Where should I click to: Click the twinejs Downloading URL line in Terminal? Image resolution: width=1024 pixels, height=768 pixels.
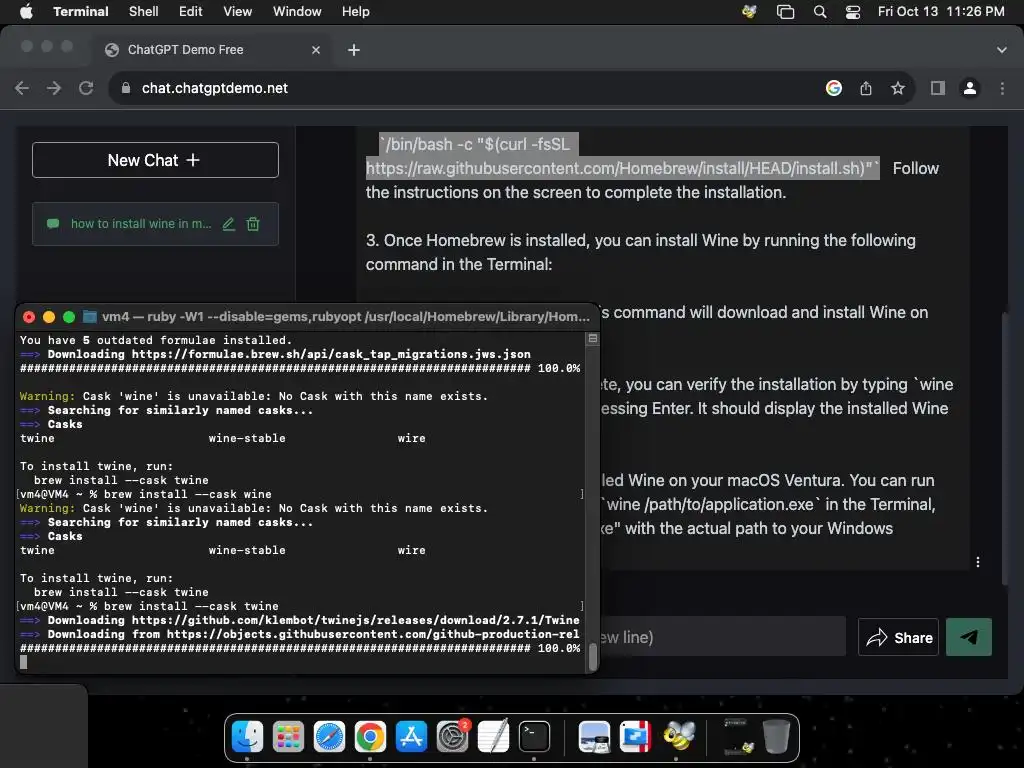pyautogui.click(x=300, y=620)
